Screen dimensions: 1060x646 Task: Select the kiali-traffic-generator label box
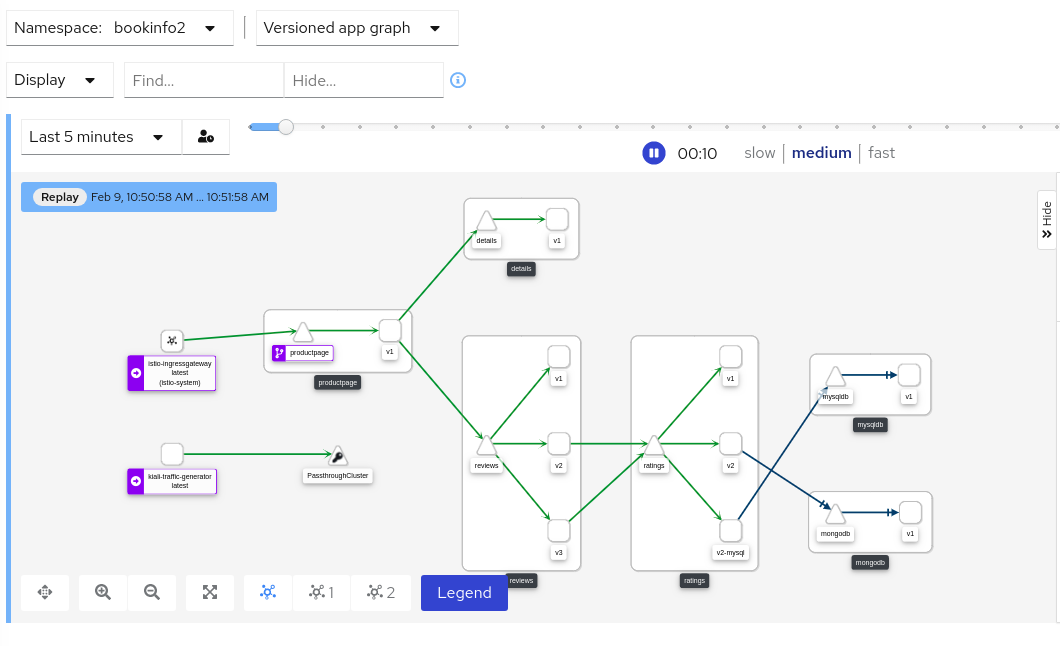pos(172,481)
